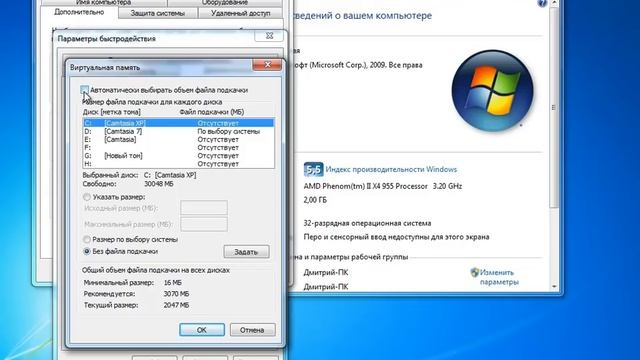Select 'Размер по выбору системы' radio option
Viewport: 640px width, 360px height.
tap(87, 239)
